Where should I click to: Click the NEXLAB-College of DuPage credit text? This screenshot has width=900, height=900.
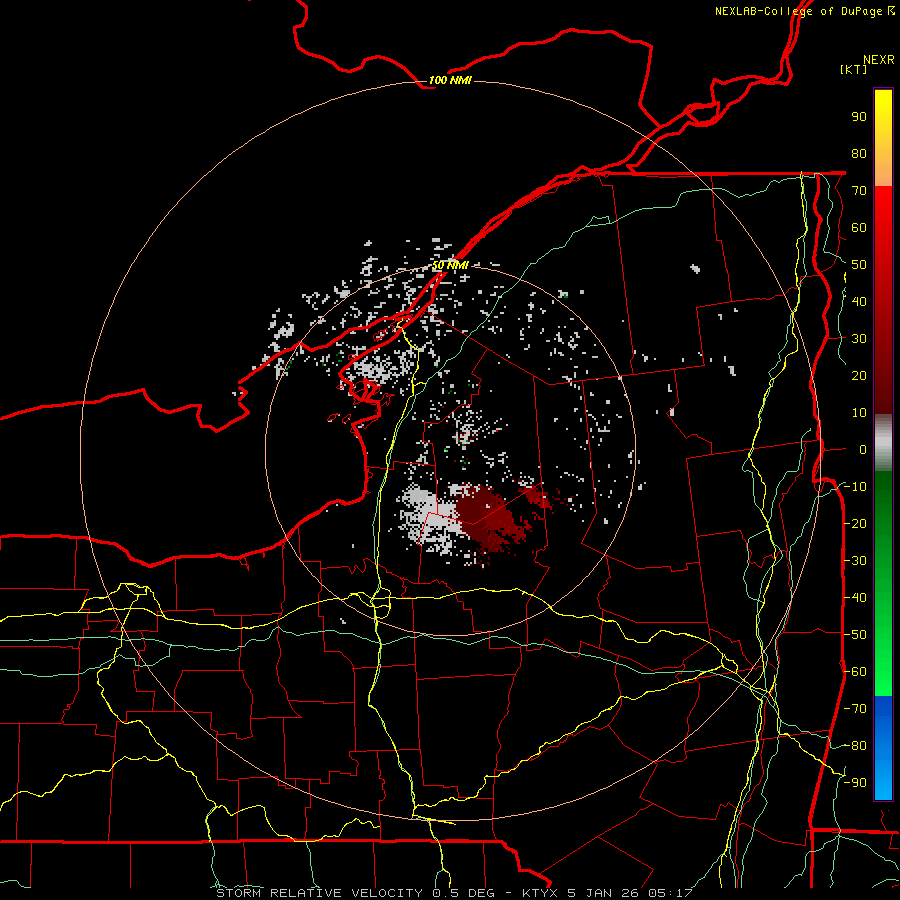pyautogui.click(x=805, y=11)
